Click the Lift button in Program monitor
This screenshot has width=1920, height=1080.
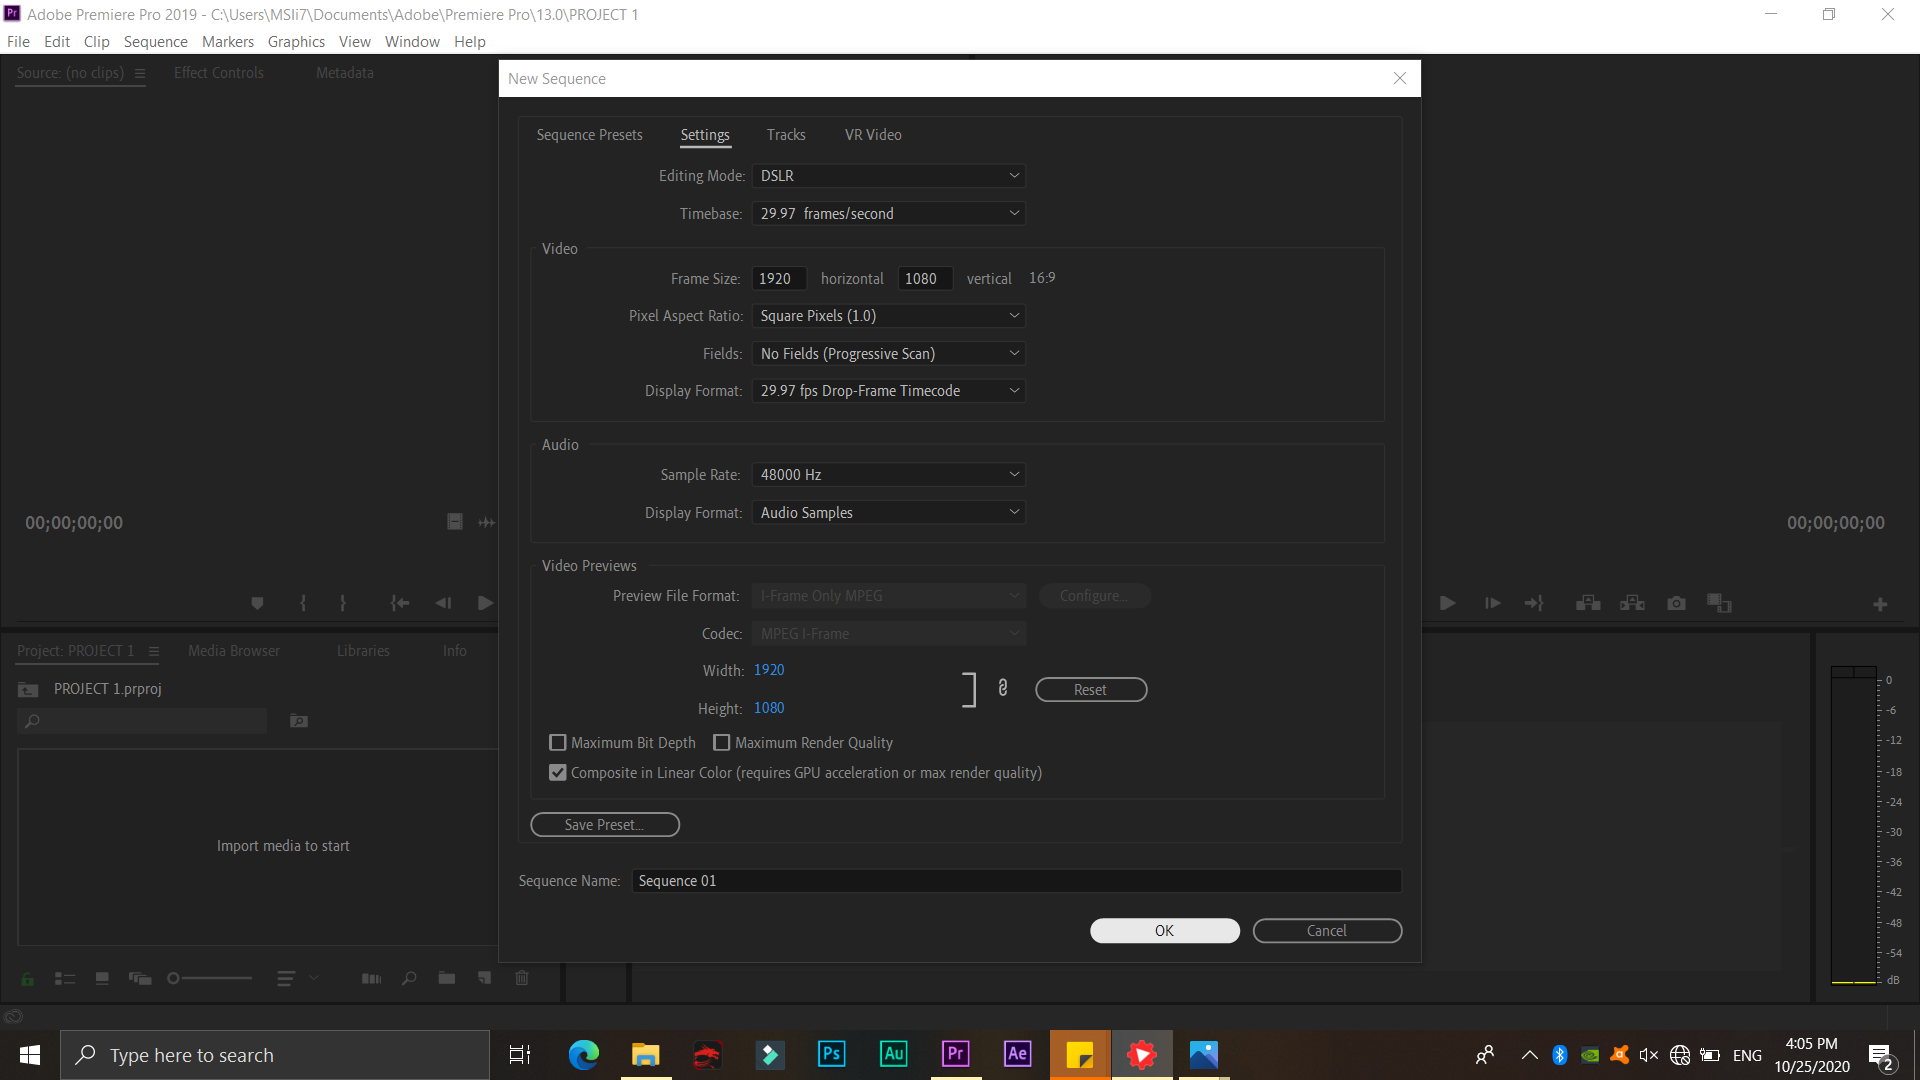point(1588,603)
